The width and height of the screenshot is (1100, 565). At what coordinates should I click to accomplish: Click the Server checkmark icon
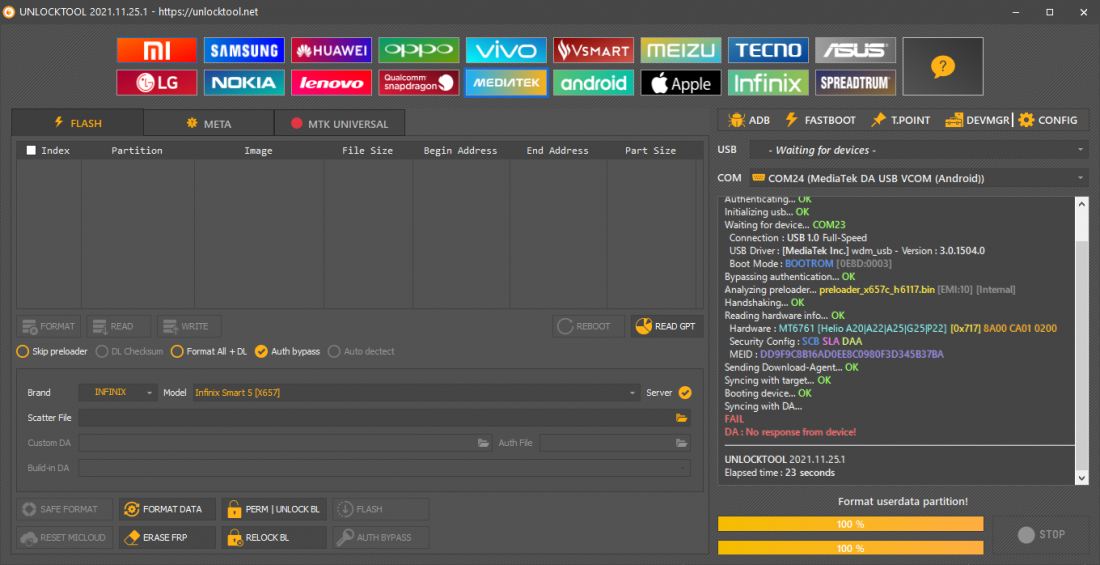point(685,392)
